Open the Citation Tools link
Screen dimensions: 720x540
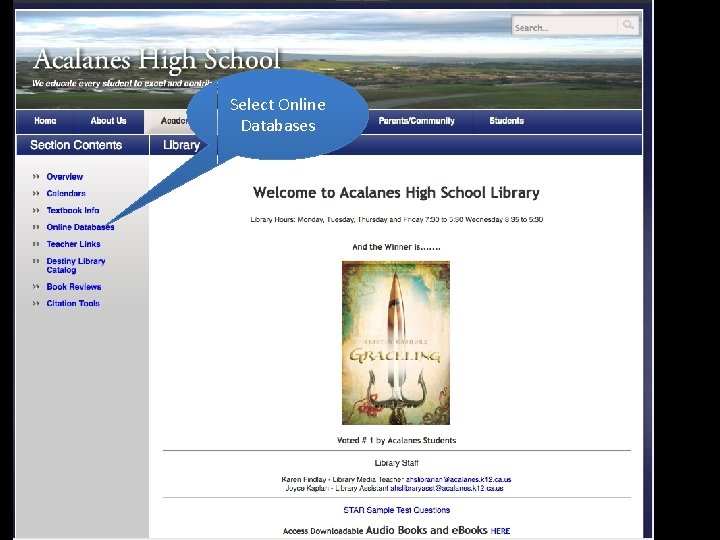(x=73, y=304)
